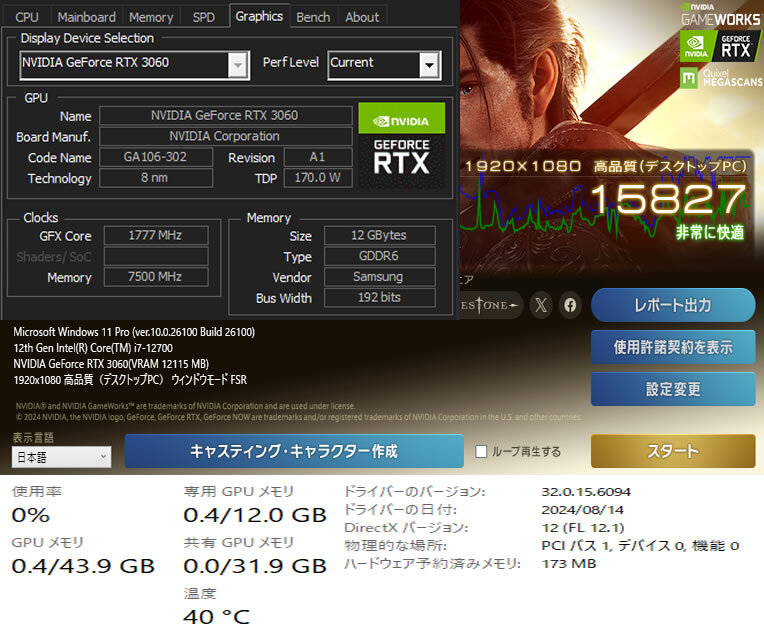
Task: Click the memory Size 12 GBytes value
Action: click(380, 235)
